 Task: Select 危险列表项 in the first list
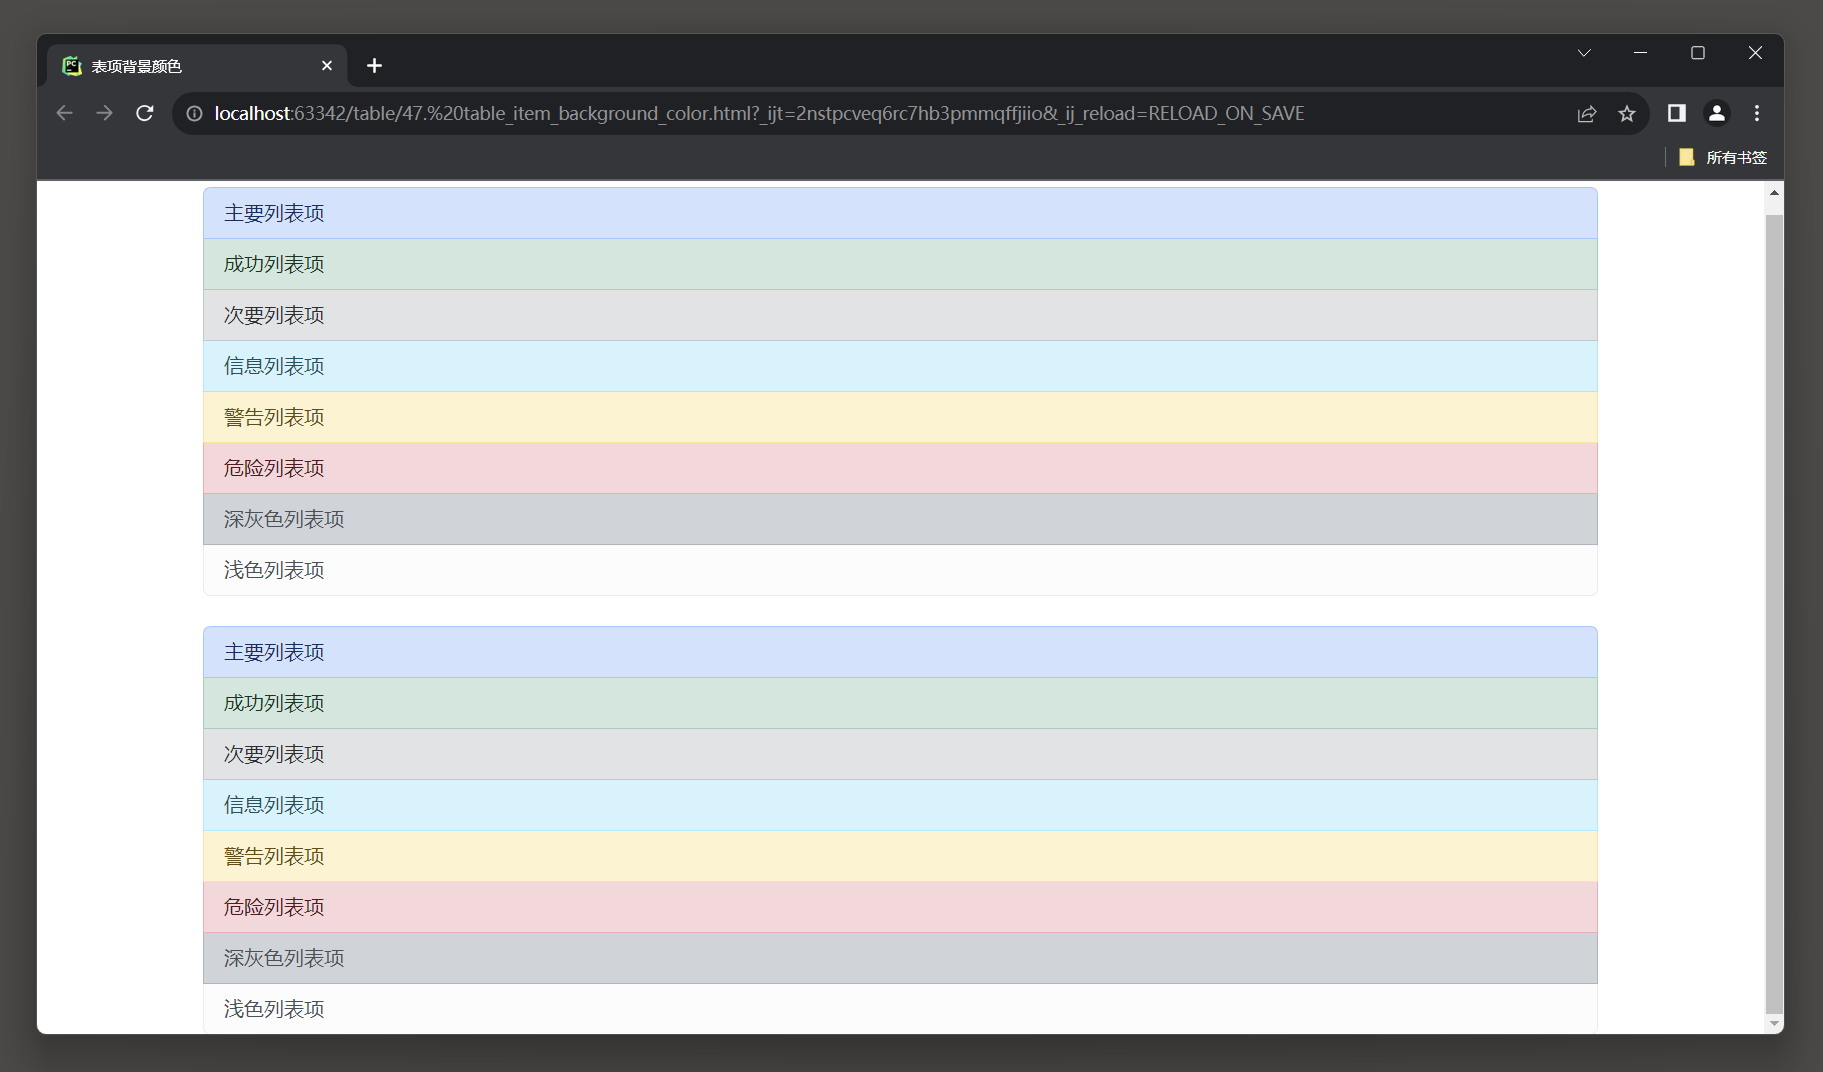(x=900, y=468)
